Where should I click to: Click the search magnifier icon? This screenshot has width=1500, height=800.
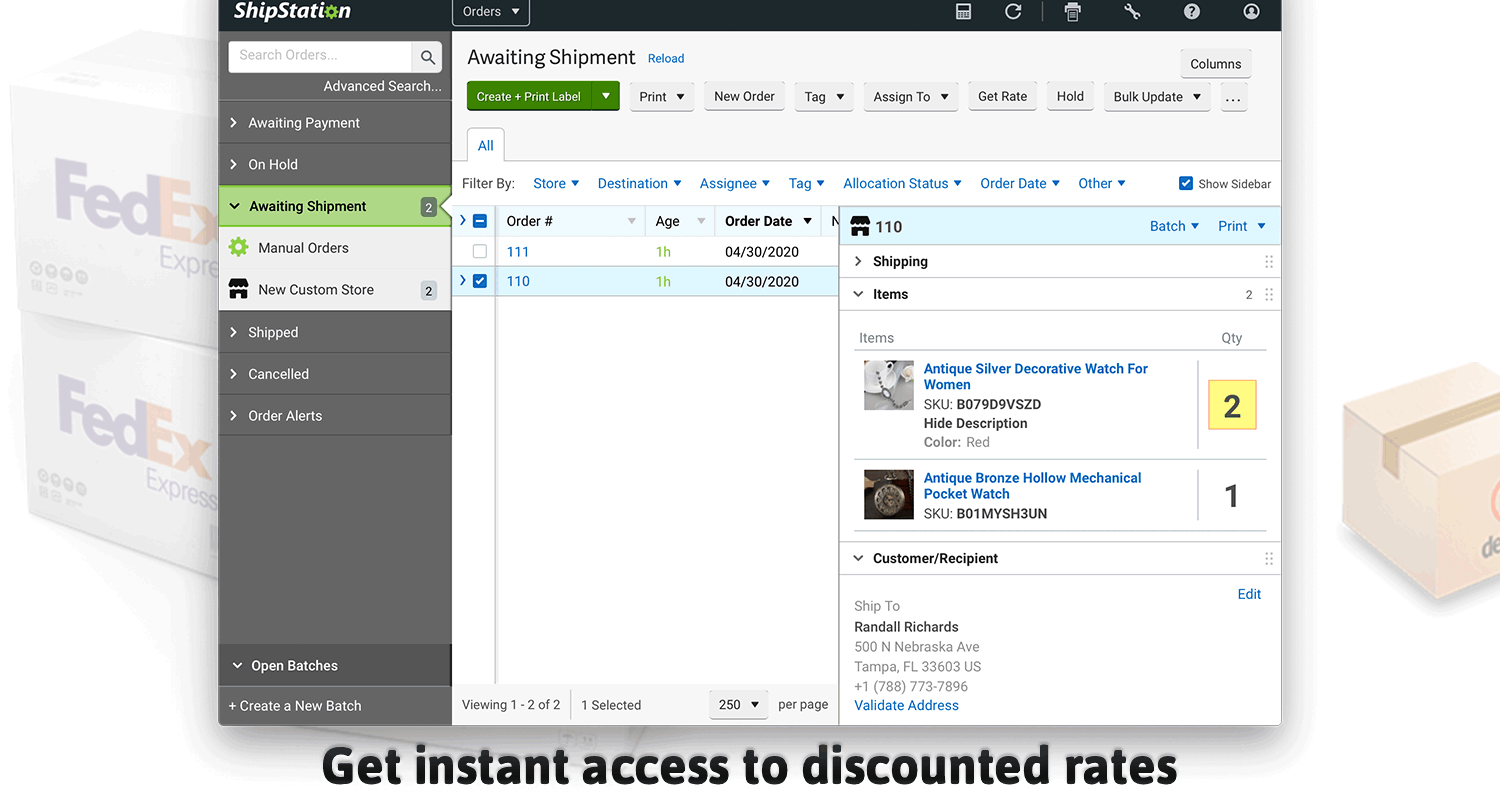[427, 56]
